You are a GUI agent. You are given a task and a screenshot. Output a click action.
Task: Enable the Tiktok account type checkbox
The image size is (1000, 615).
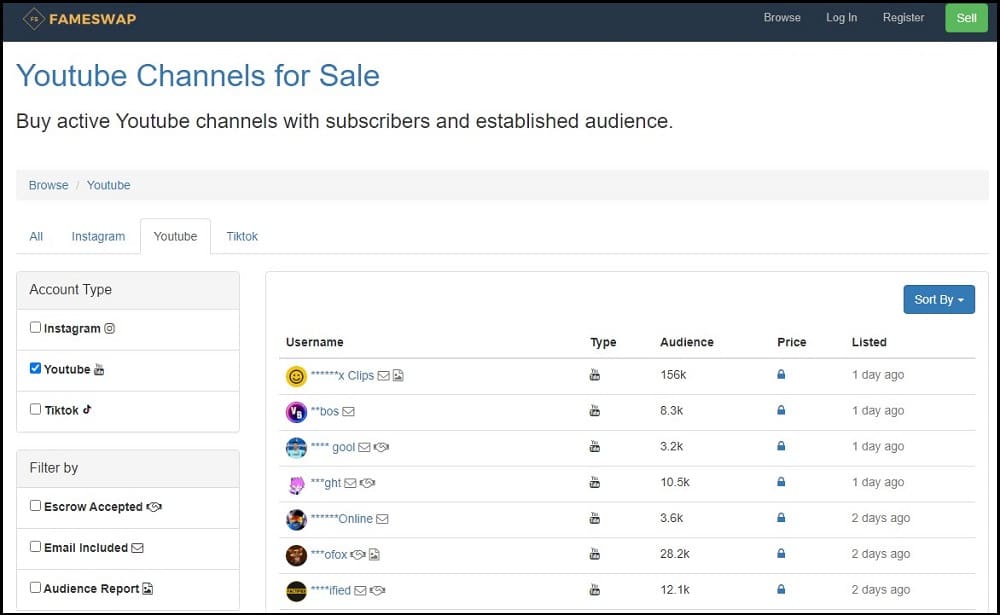tap(35, 409)
